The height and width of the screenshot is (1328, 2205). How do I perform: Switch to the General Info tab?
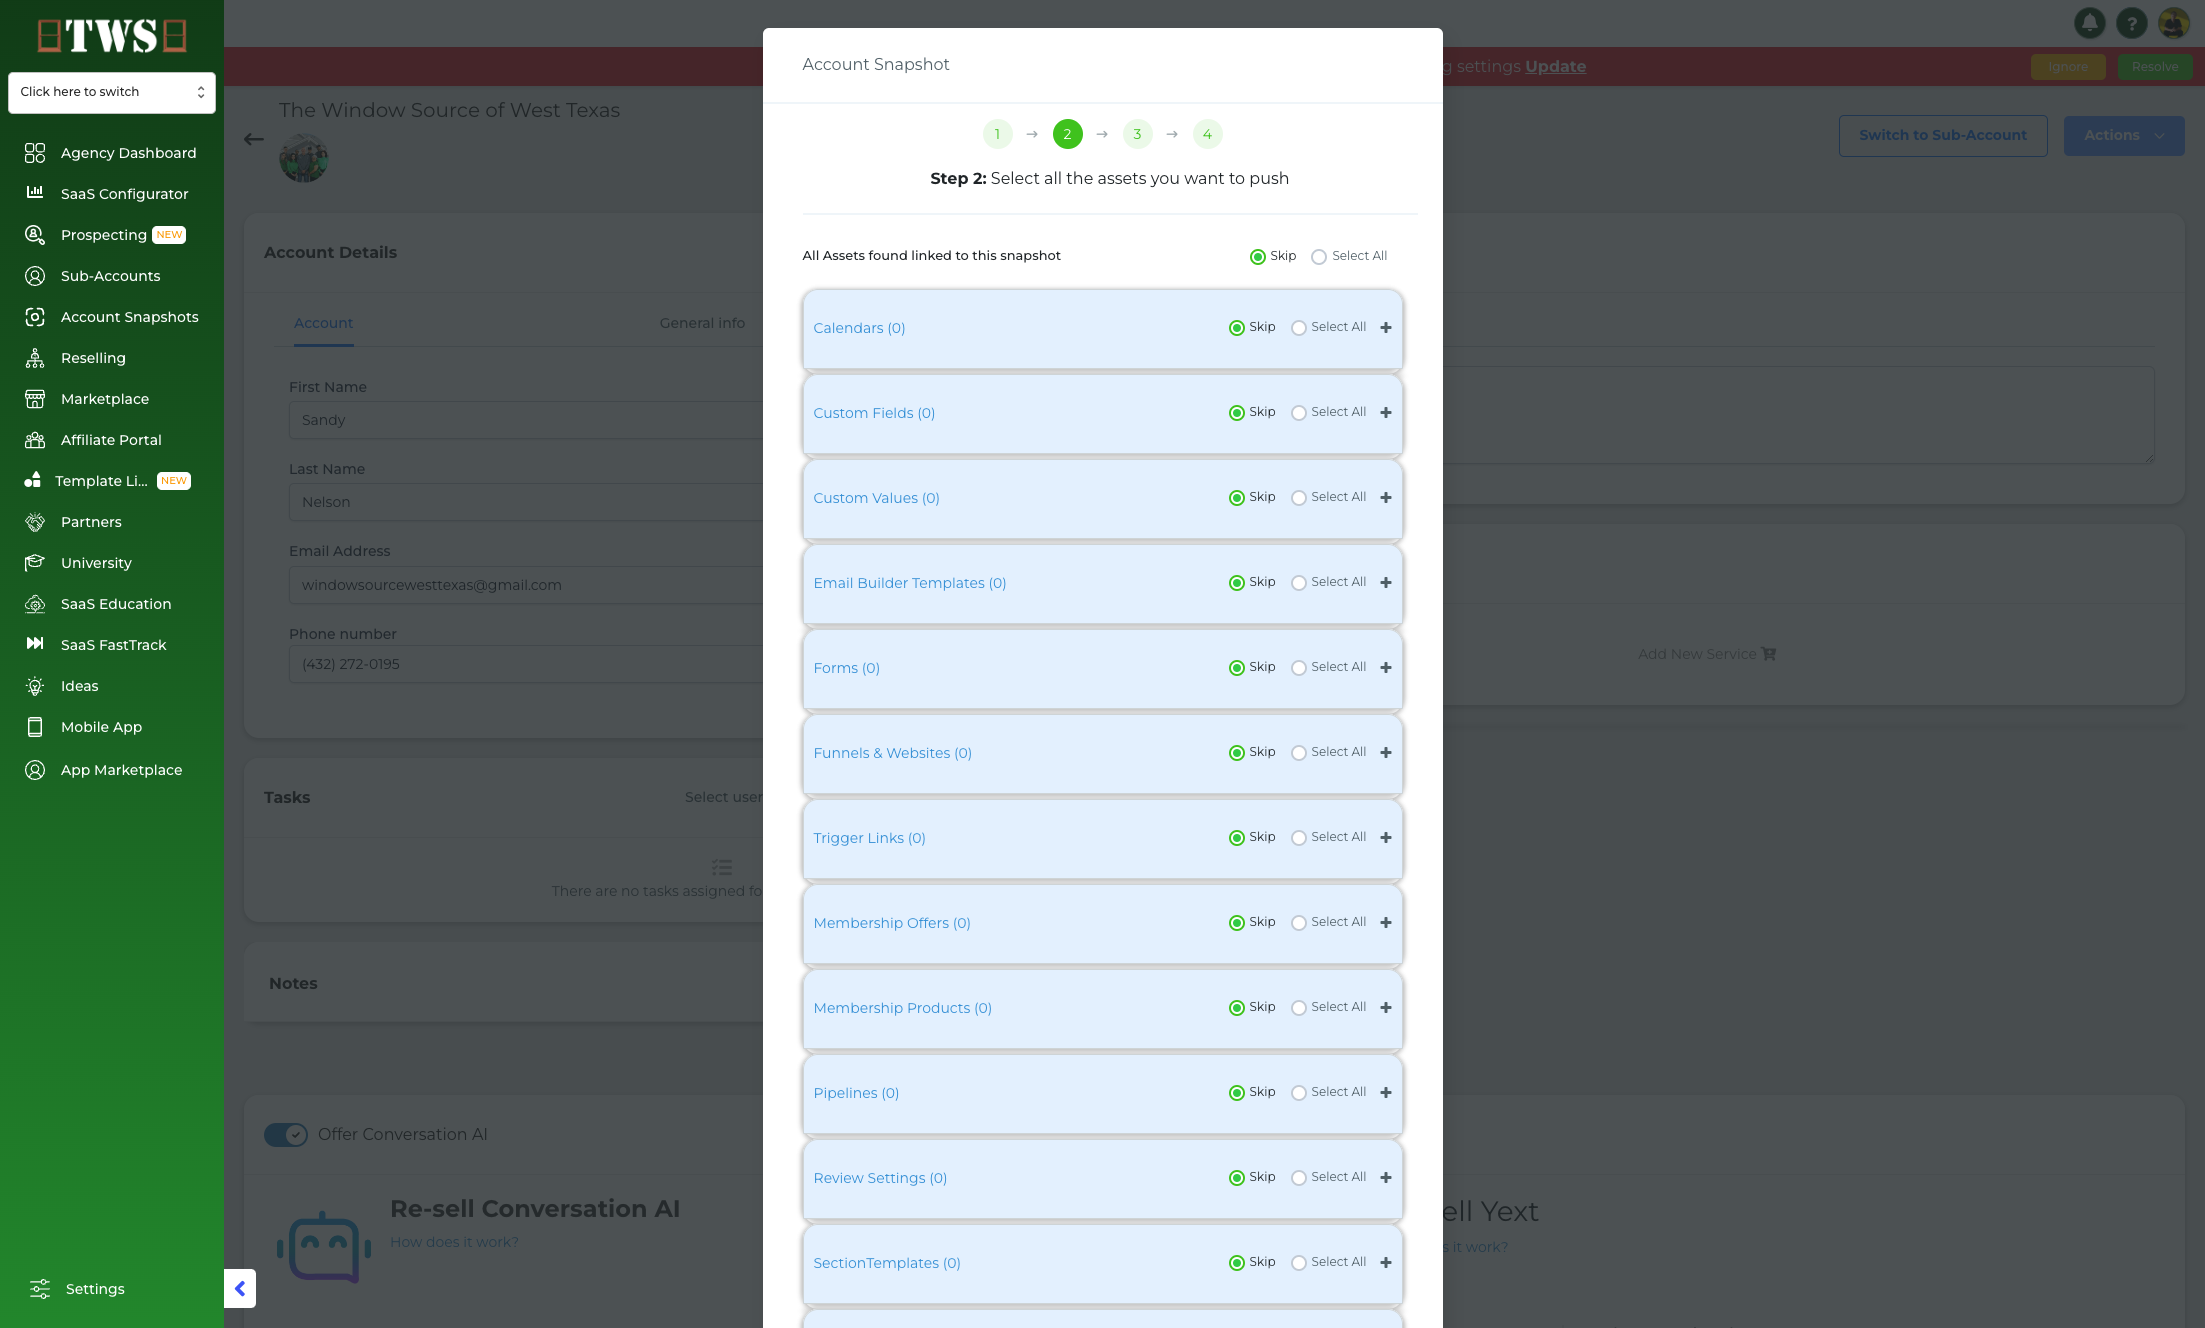(702, 323)
